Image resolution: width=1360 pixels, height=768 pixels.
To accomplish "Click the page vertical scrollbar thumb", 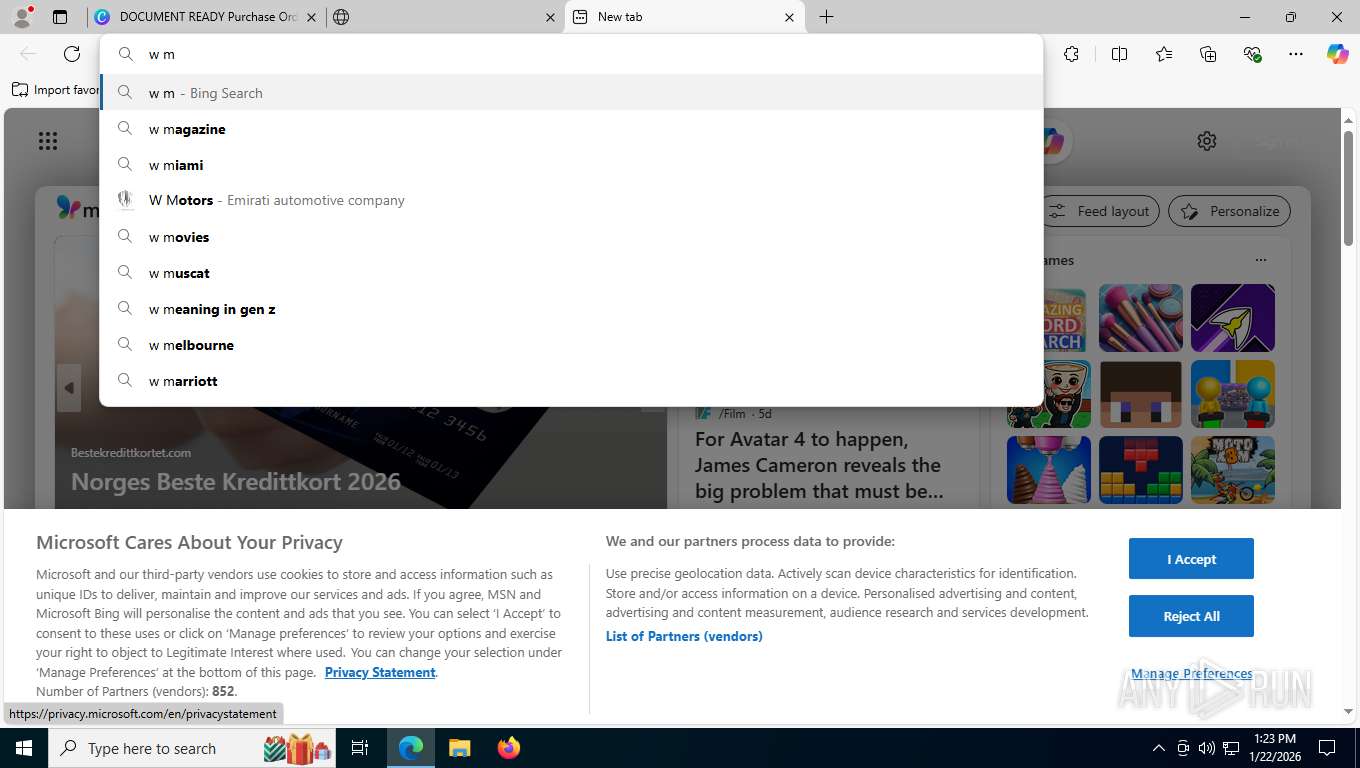I will [x=1348, y=187].
